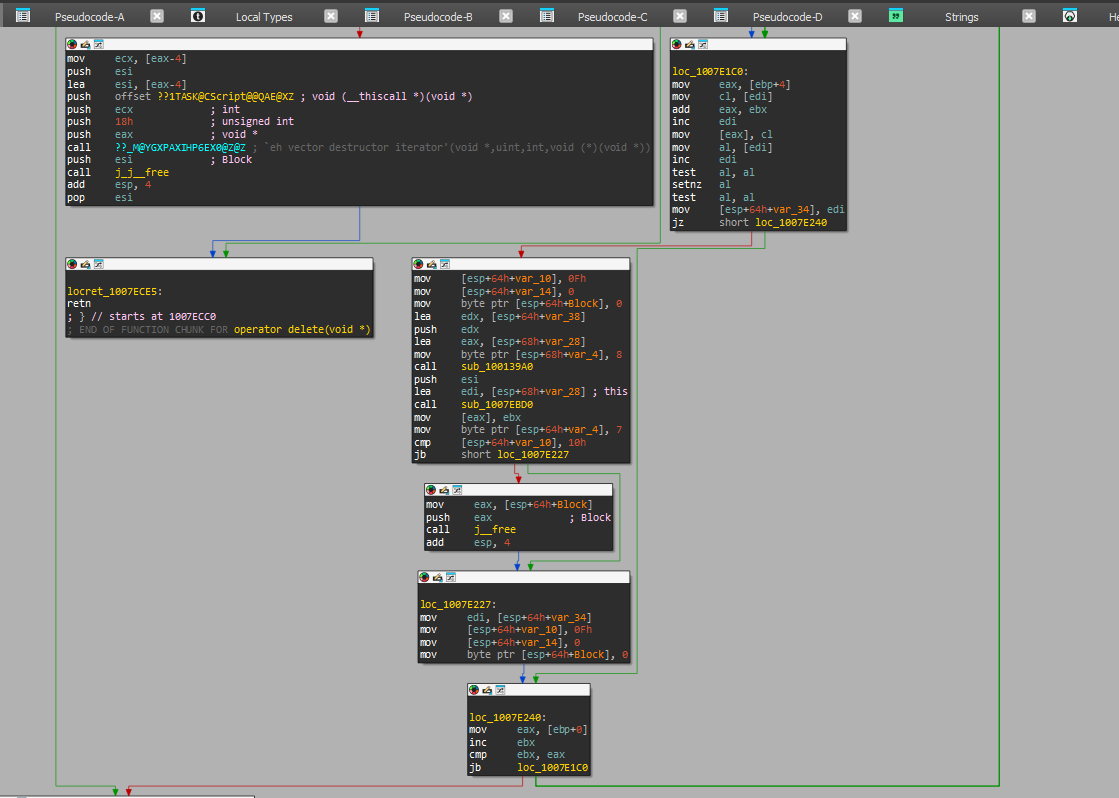Viewport: 1119px width, 798px height.
Task: Click the 'push 18h' instruction
Action: 101,122
